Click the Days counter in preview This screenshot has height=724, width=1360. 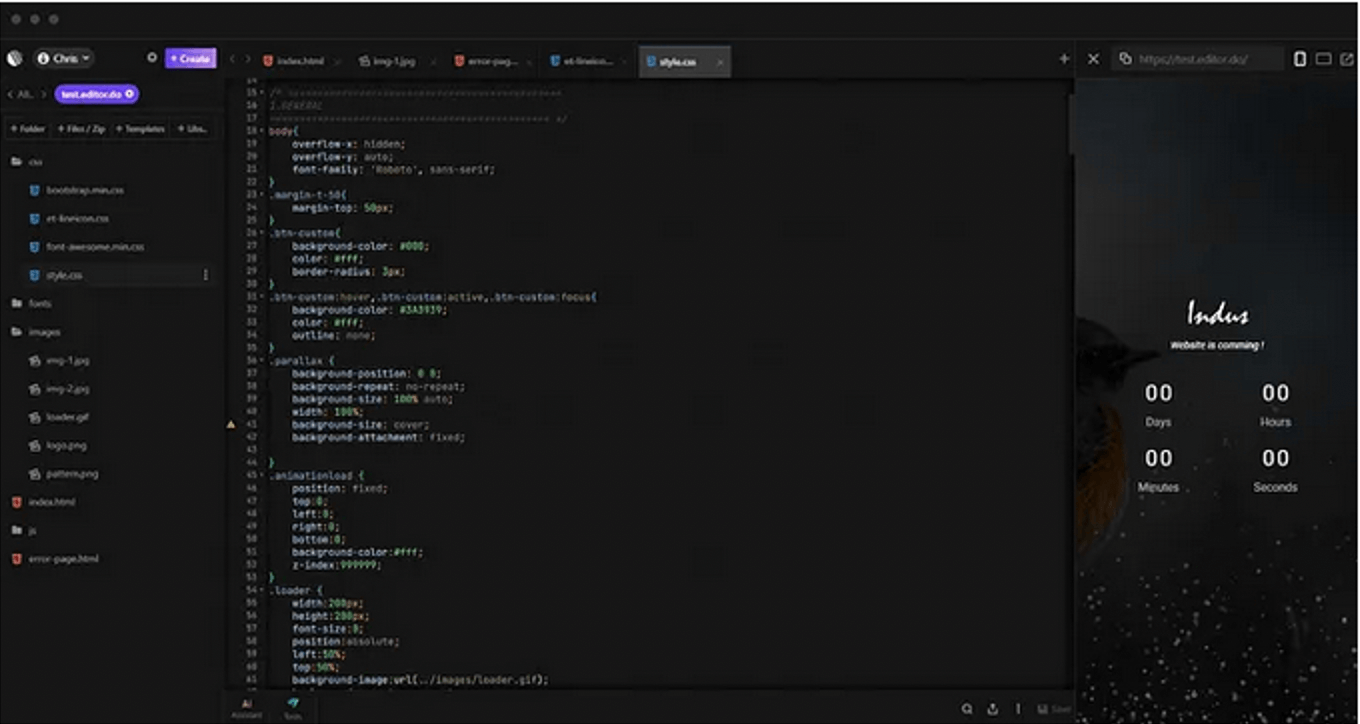pyautogui.click(x=1159, y=404)
